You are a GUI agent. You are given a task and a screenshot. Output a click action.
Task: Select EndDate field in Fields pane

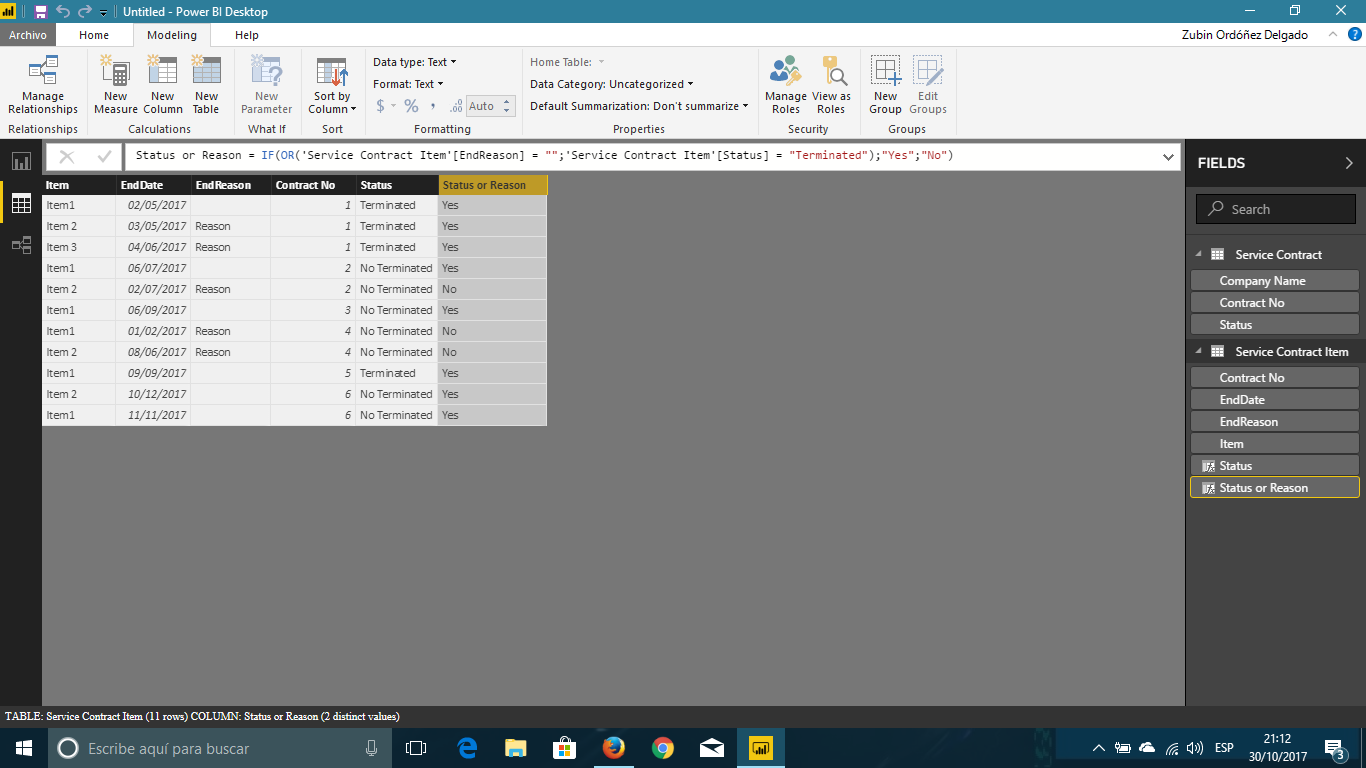1275,400
